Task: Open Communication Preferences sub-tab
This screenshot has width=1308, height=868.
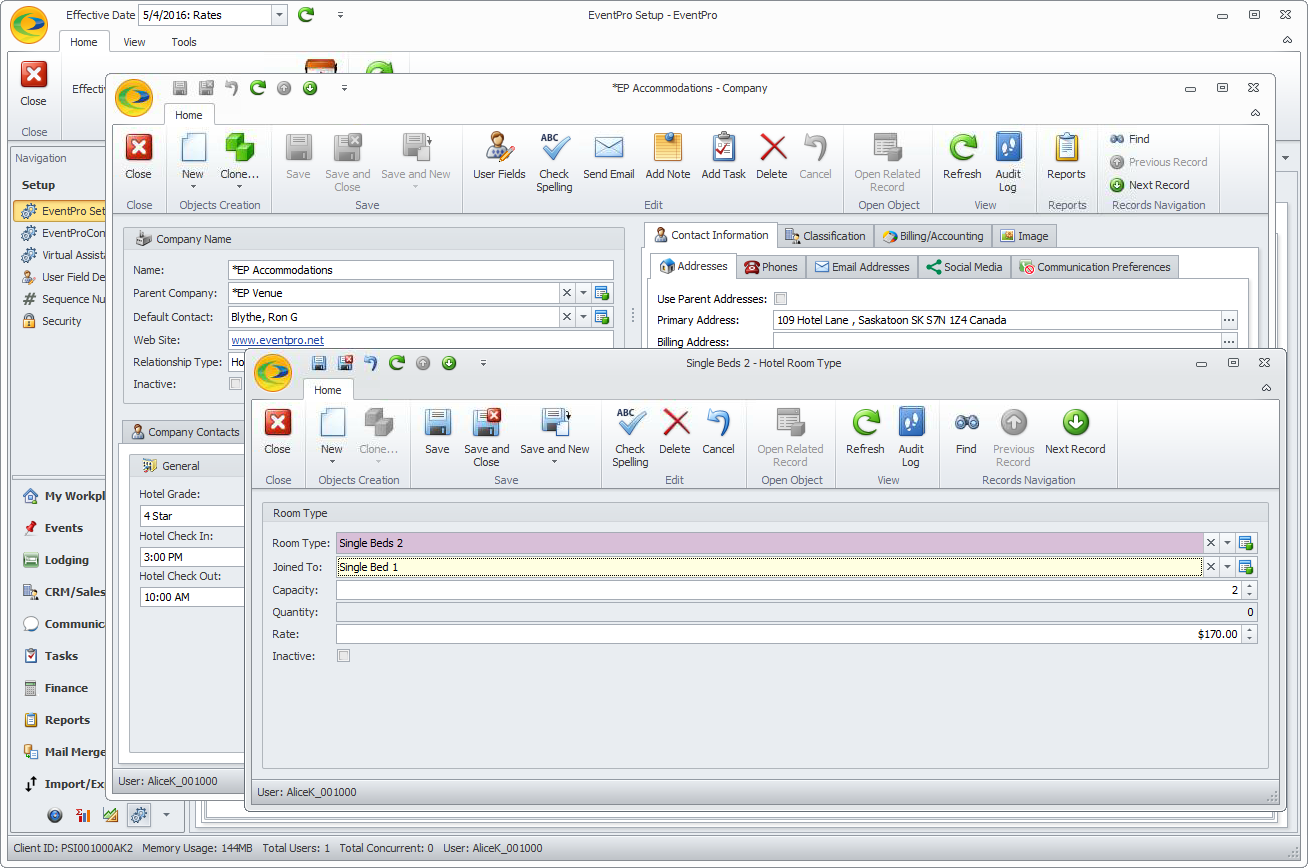Action: tap(1095, 267)
